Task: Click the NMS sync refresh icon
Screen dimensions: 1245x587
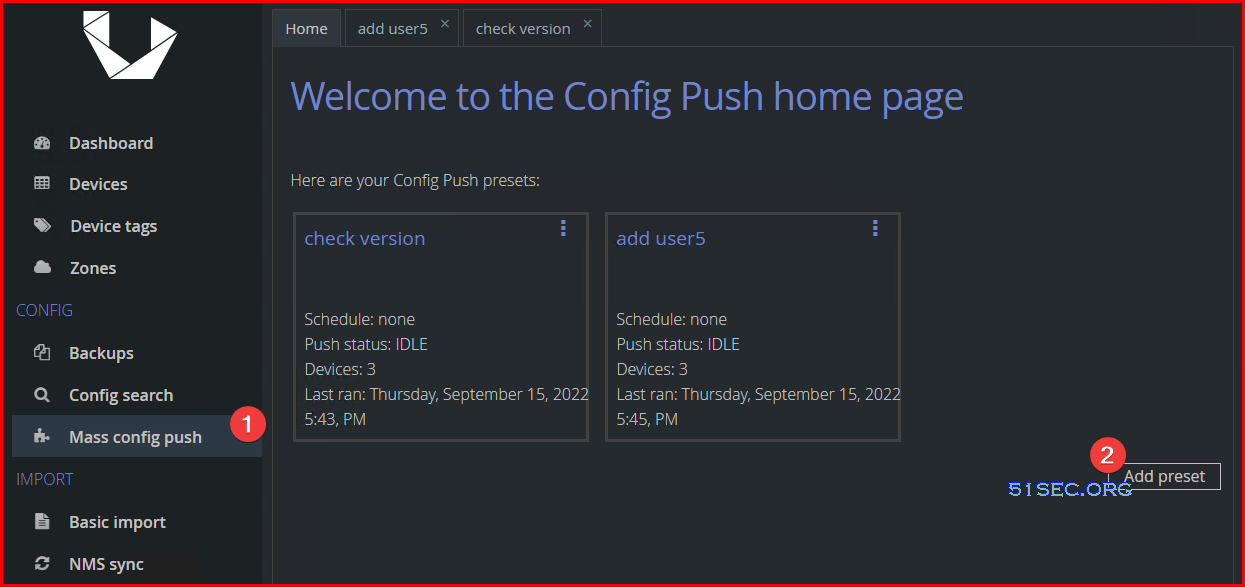Action: click(x=42, y=564)
